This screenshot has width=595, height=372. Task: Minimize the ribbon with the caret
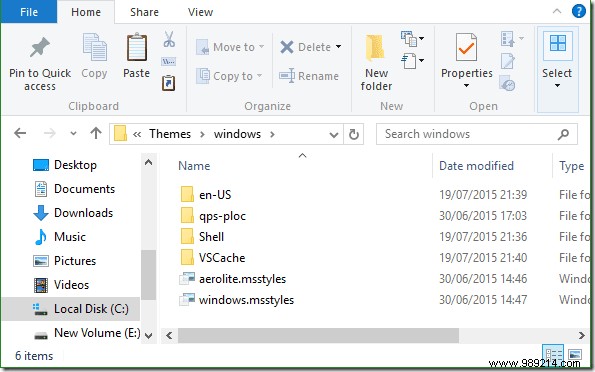click(557, 11)
